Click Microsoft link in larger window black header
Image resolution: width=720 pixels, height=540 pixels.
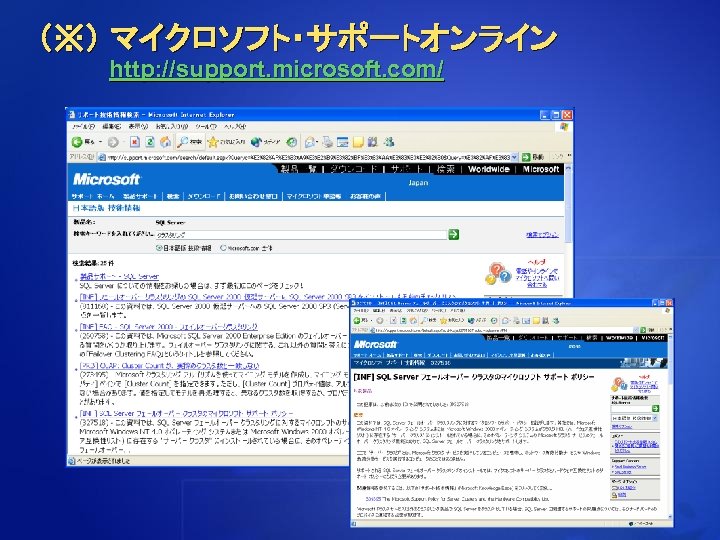(x=540, y=169)
